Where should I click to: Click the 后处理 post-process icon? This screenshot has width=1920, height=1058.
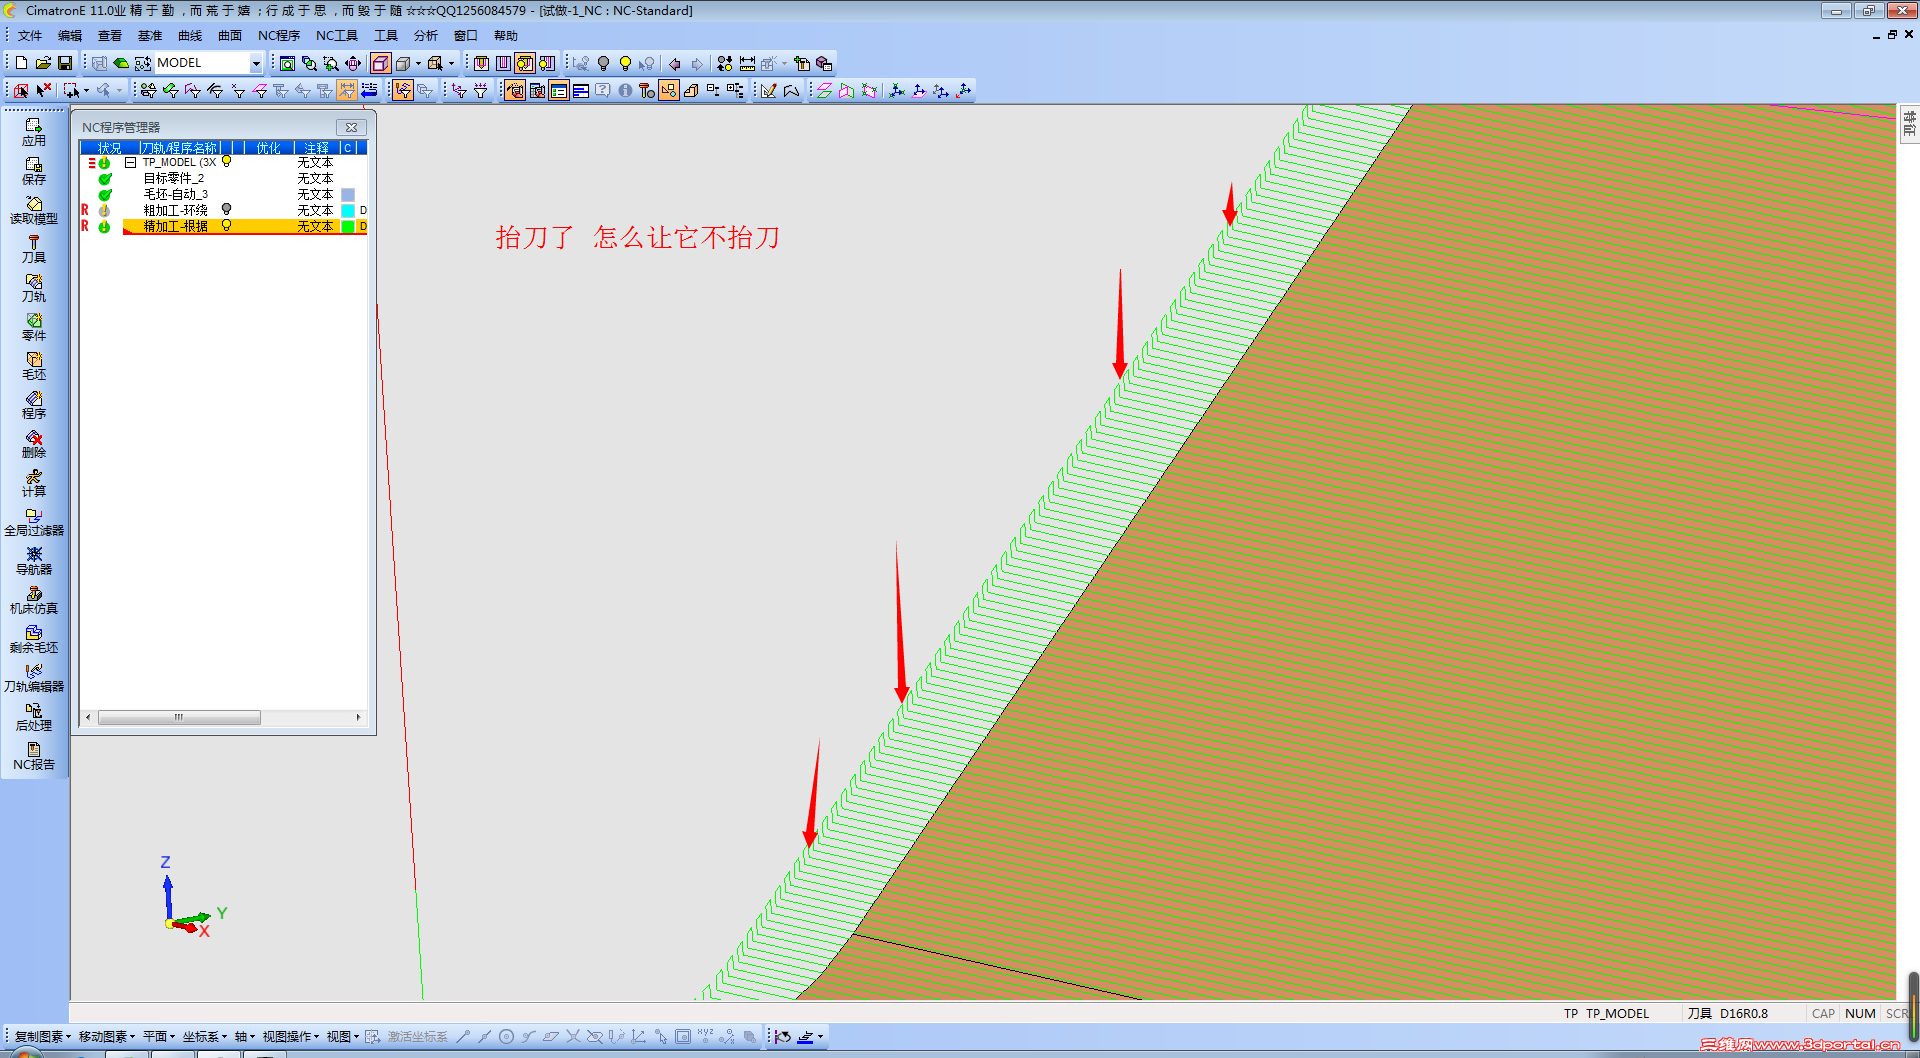(x=34, y=717)
